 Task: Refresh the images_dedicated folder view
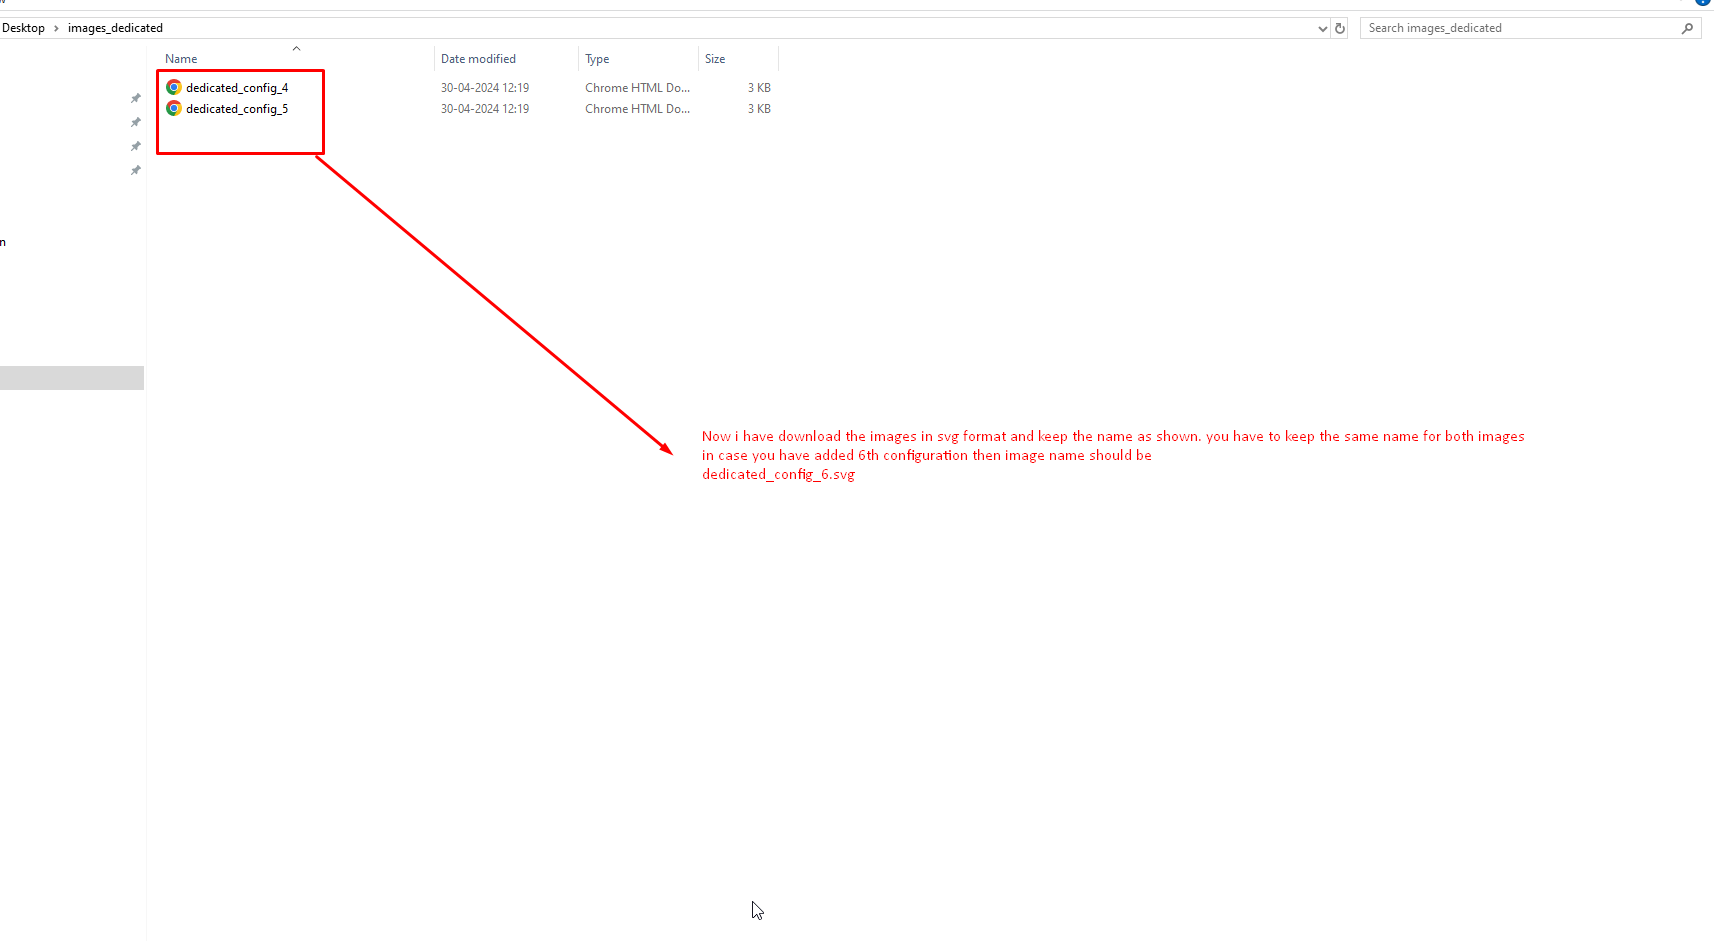[x=1340, y=28]
